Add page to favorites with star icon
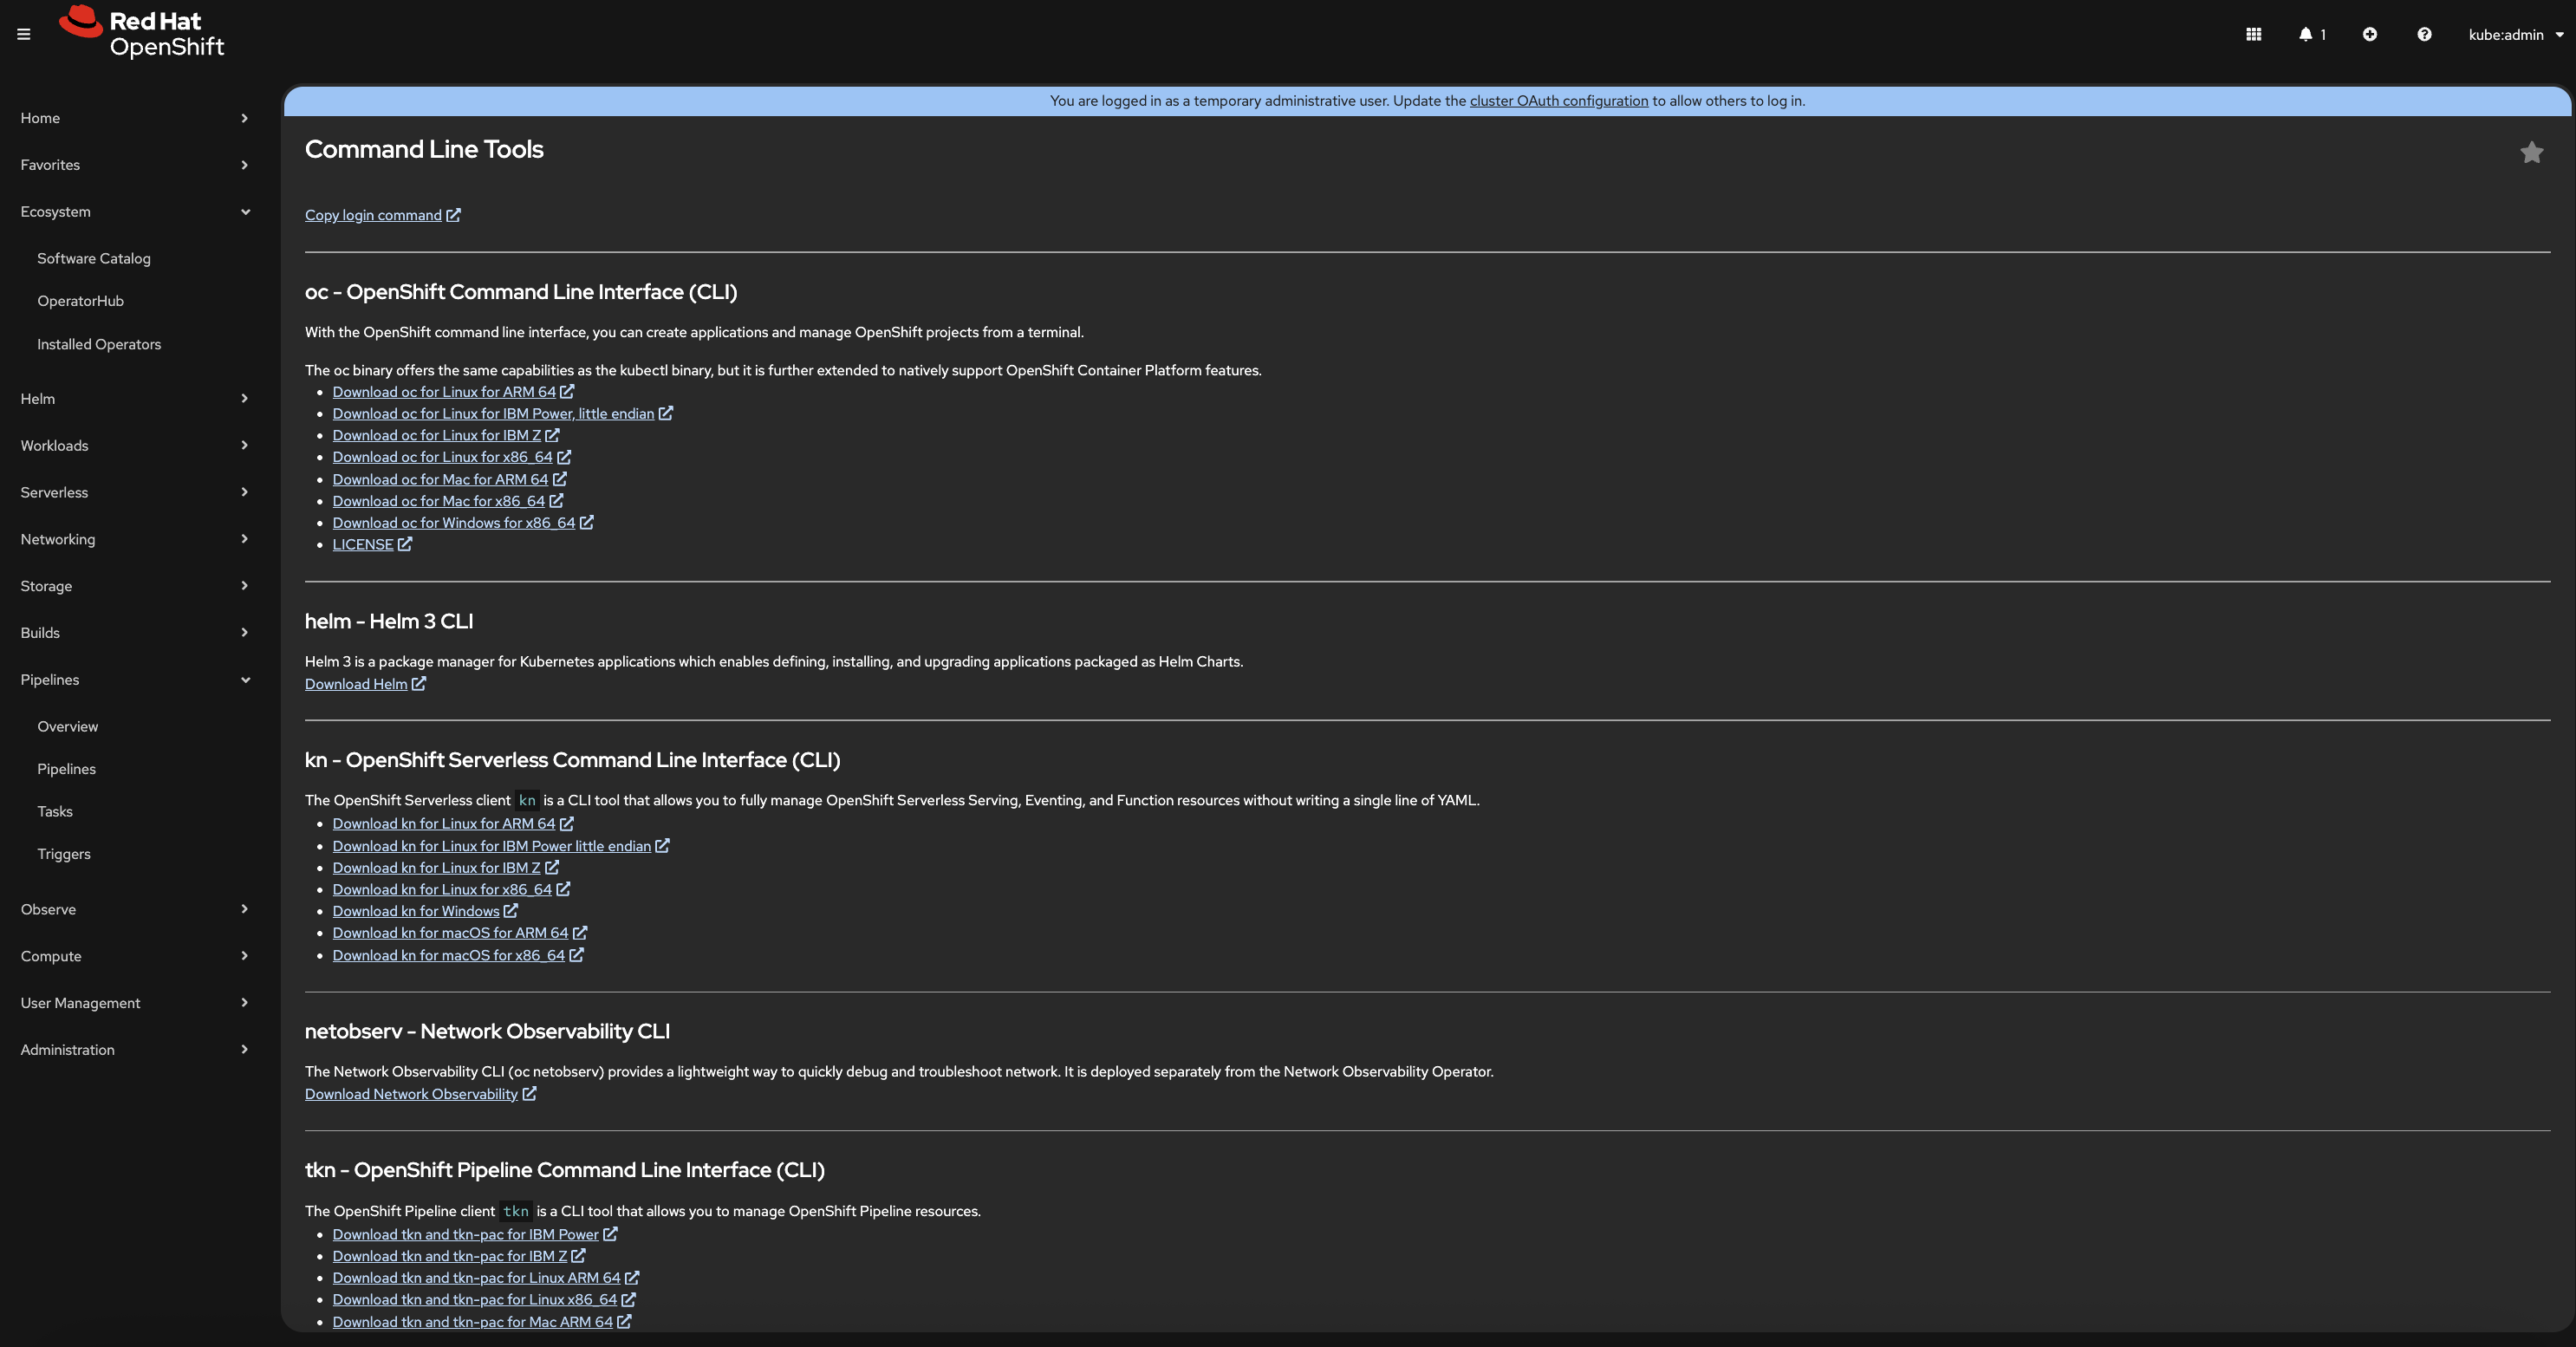 click(2531, 152)
